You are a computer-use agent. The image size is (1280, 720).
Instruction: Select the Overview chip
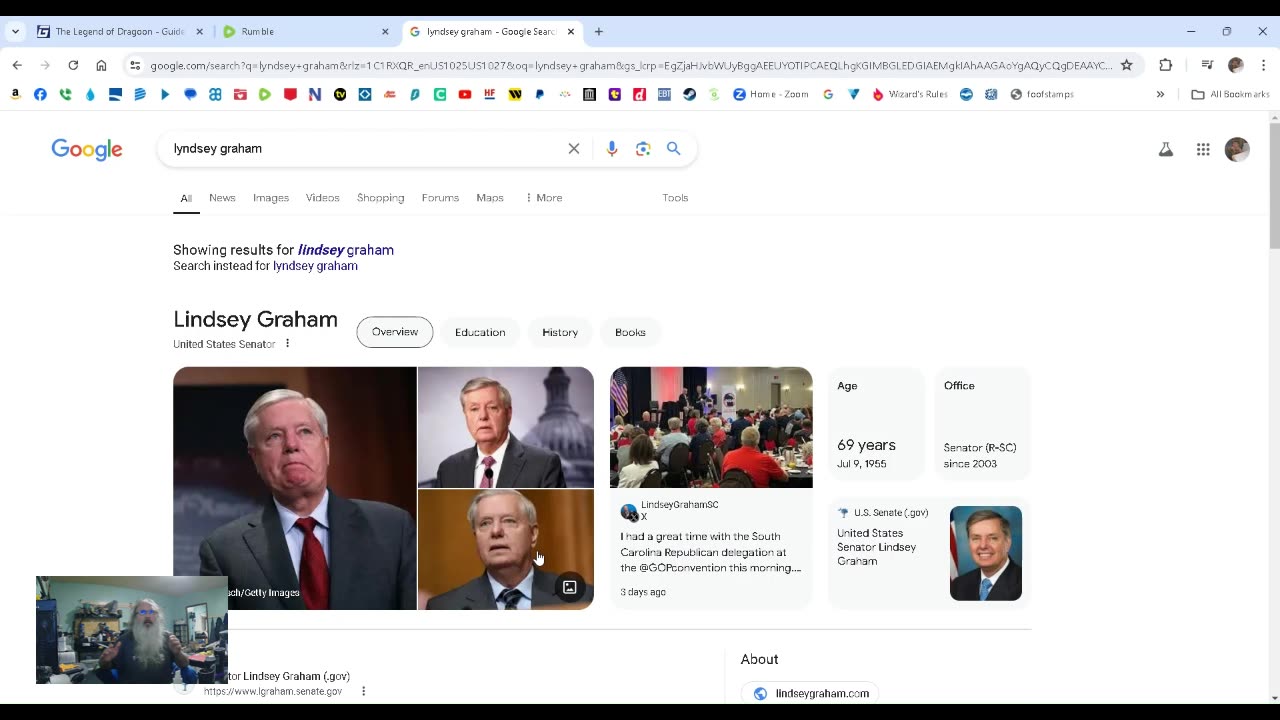click(x=395, y=332)
